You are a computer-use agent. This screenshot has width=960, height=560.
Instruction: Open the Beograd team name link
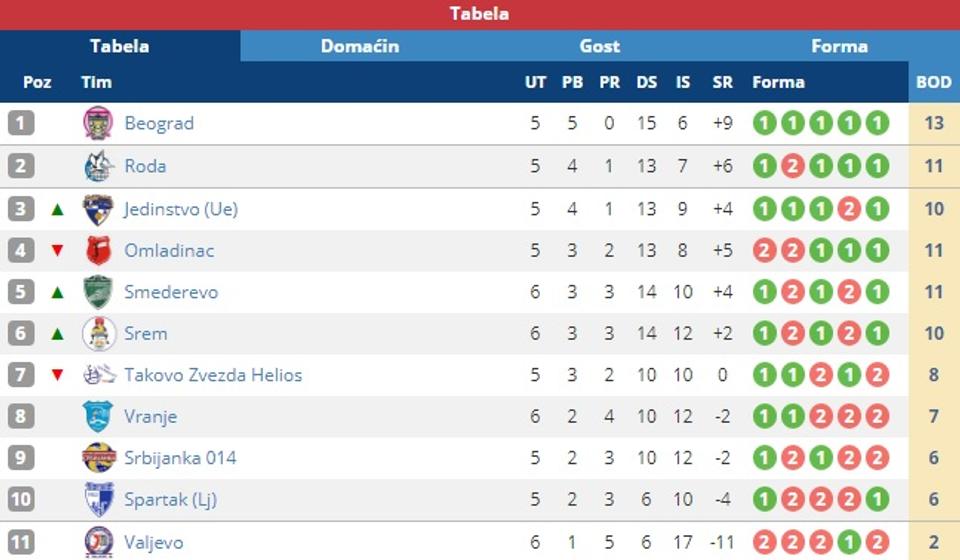159,124
